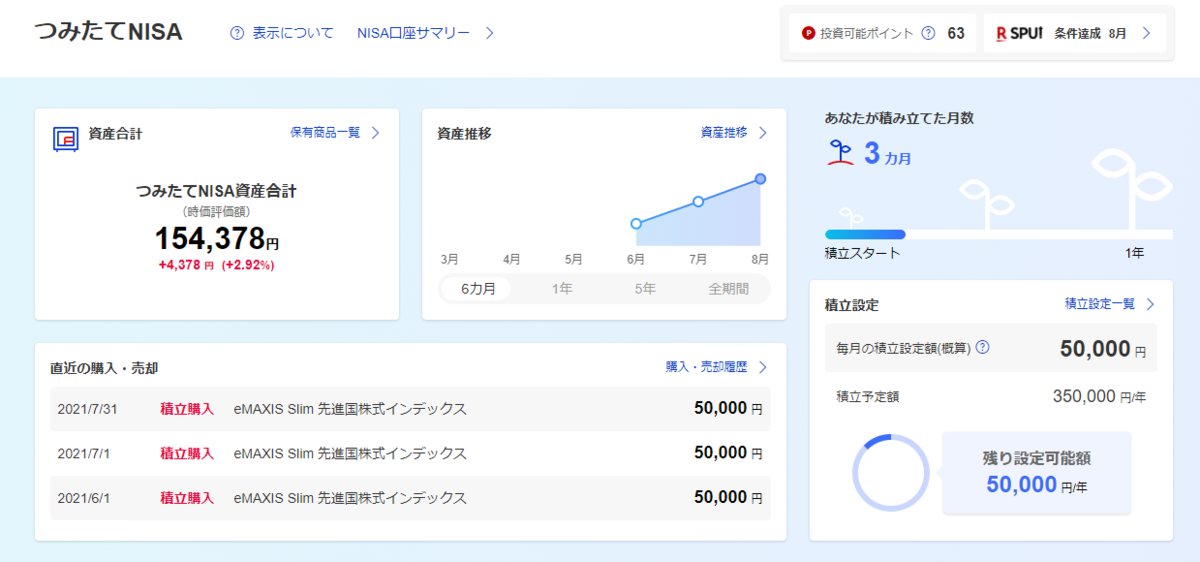Click monthly amount 50,000円 in 積立設定
The width and height of the screenshot is (1200, 562).
(x=1103, y=348)
